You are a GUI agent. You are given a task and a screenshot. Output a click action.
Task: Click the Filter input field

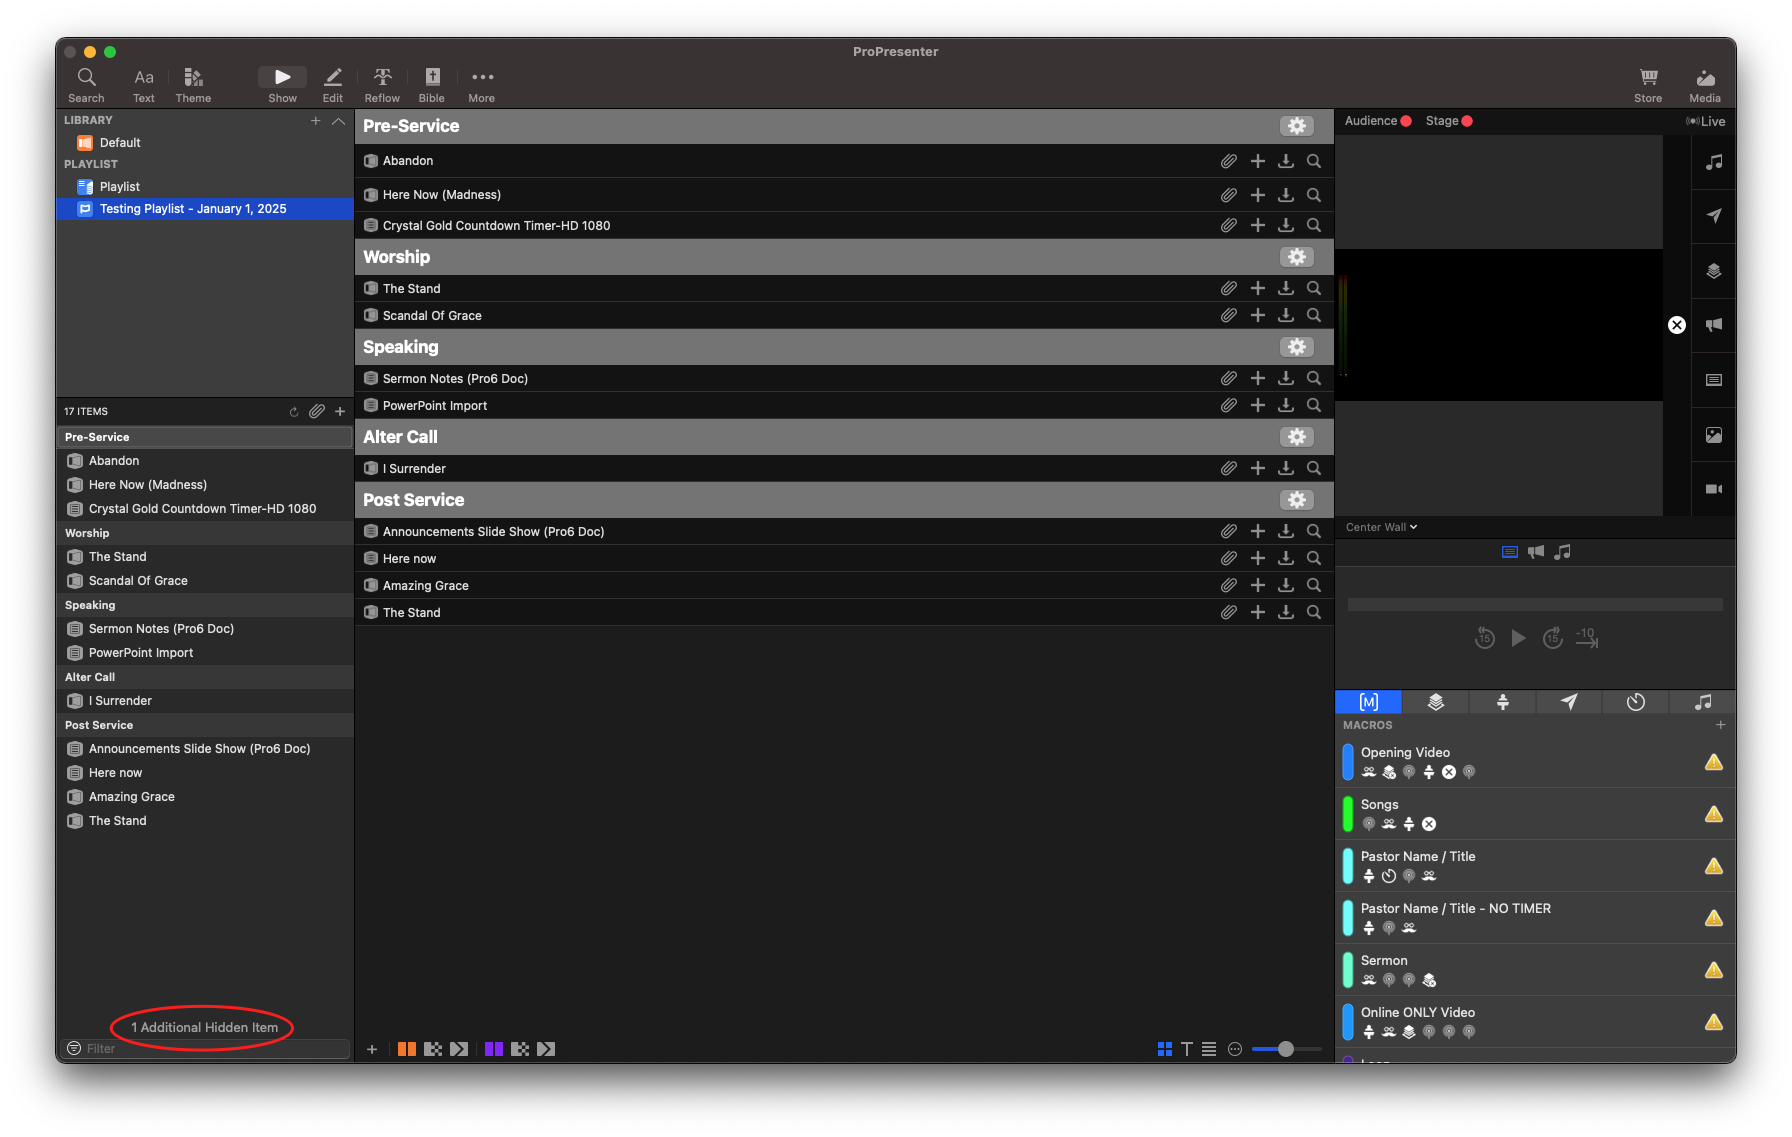(x=208, y=1049)
